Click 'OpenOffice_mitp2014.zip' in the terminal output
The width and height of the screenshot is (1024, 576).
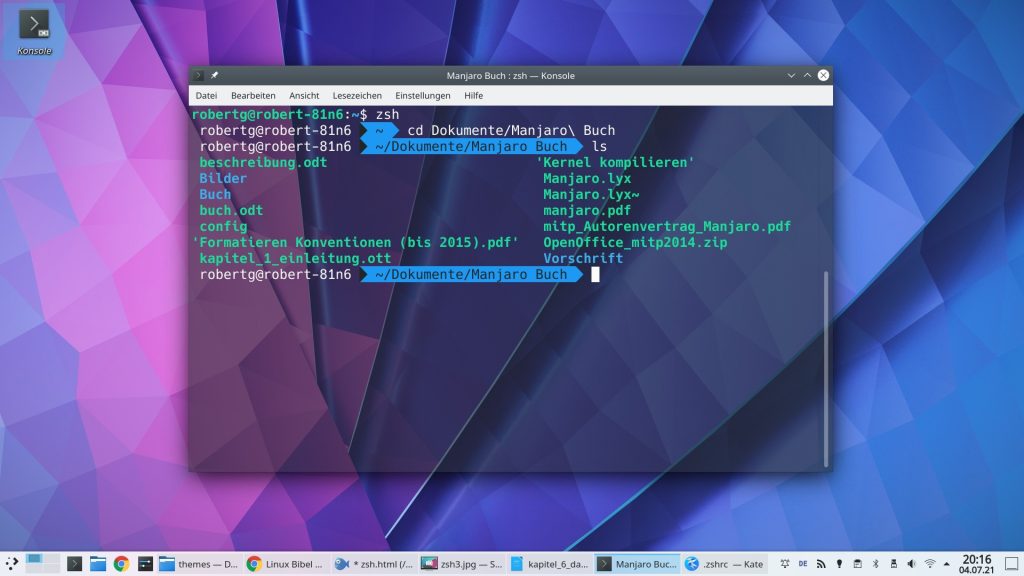click(635, 242)
